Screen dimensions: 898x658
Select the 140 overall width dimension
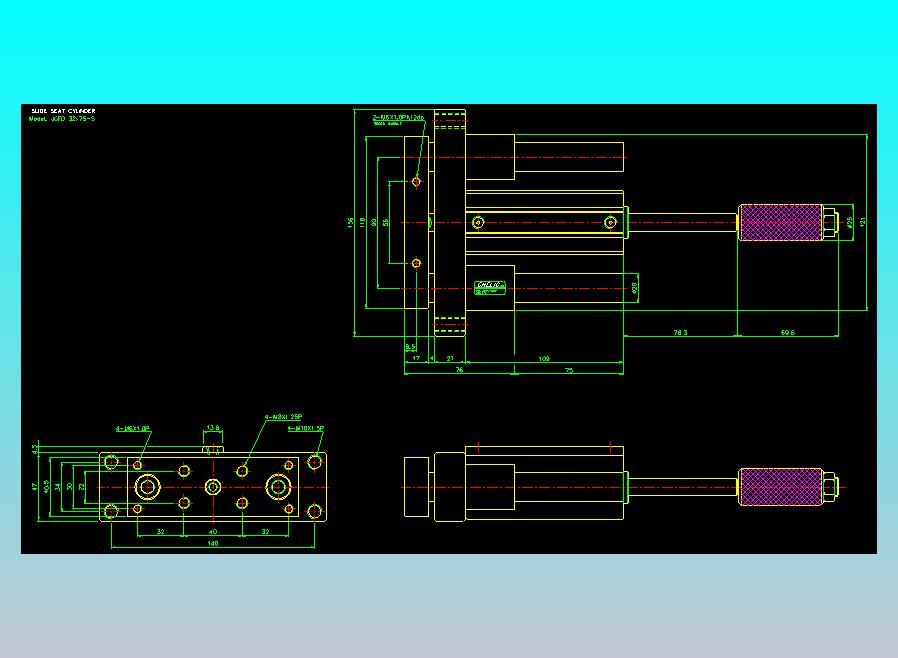click(x=212, y=543)
